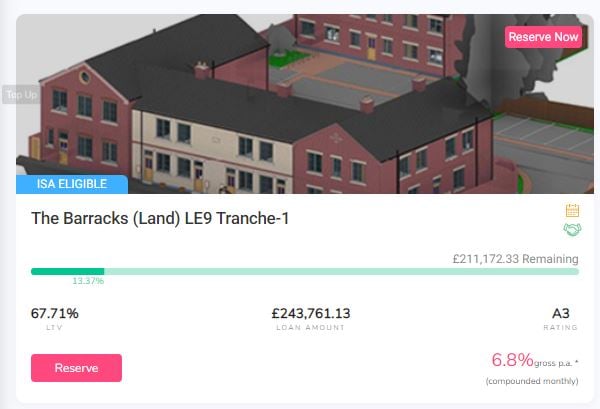Click the faded Top Up side tab
This screenshot has width=600, height=409.
click(x=21, y=95)
